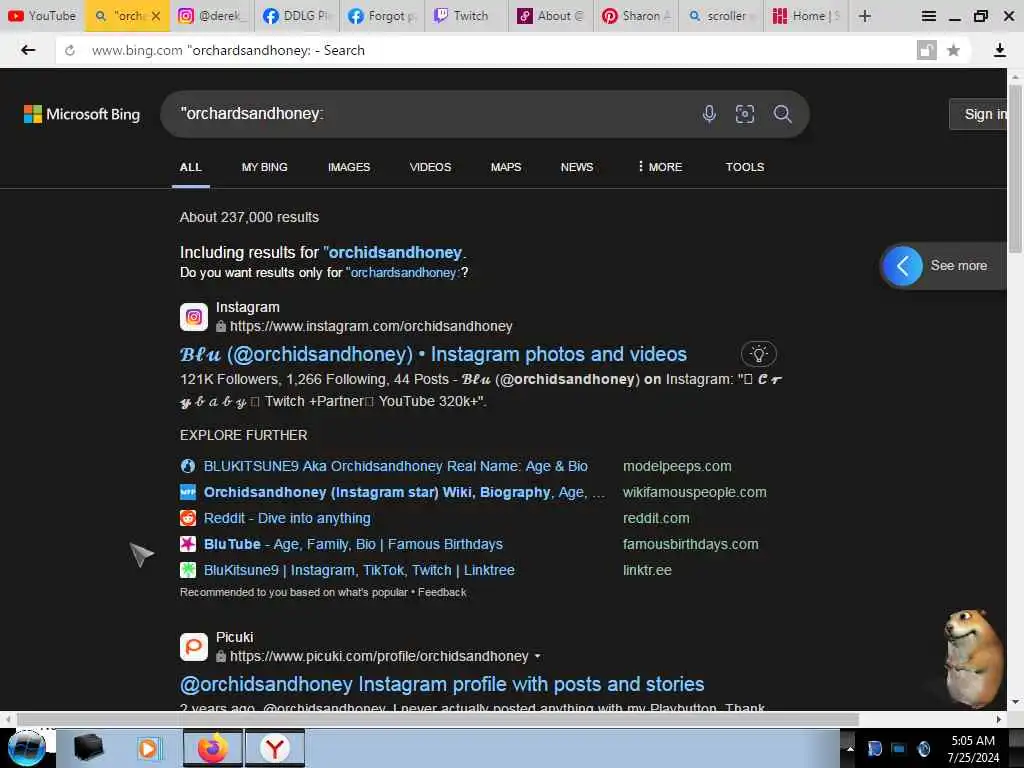Open Blu (@orchidsandhoney) Instagram result link

433,354
